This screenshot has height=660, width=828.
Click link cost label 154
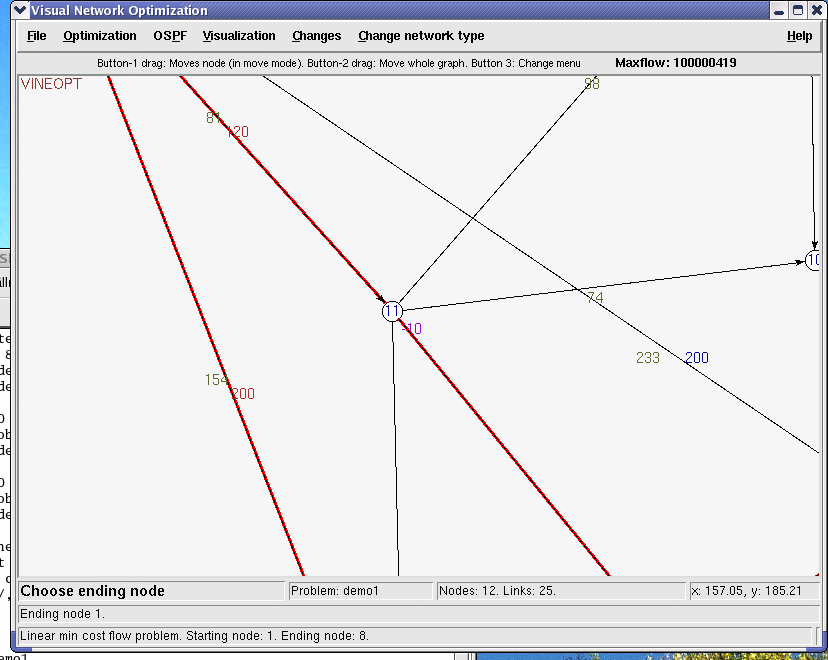(216, 380)
